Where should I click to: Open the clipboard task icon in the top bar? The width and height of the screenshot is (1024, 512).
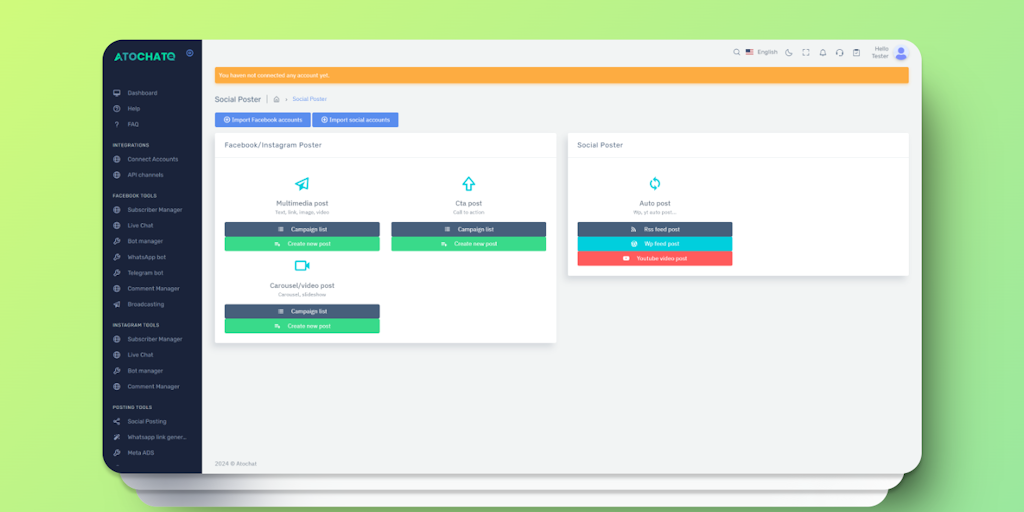856,52
